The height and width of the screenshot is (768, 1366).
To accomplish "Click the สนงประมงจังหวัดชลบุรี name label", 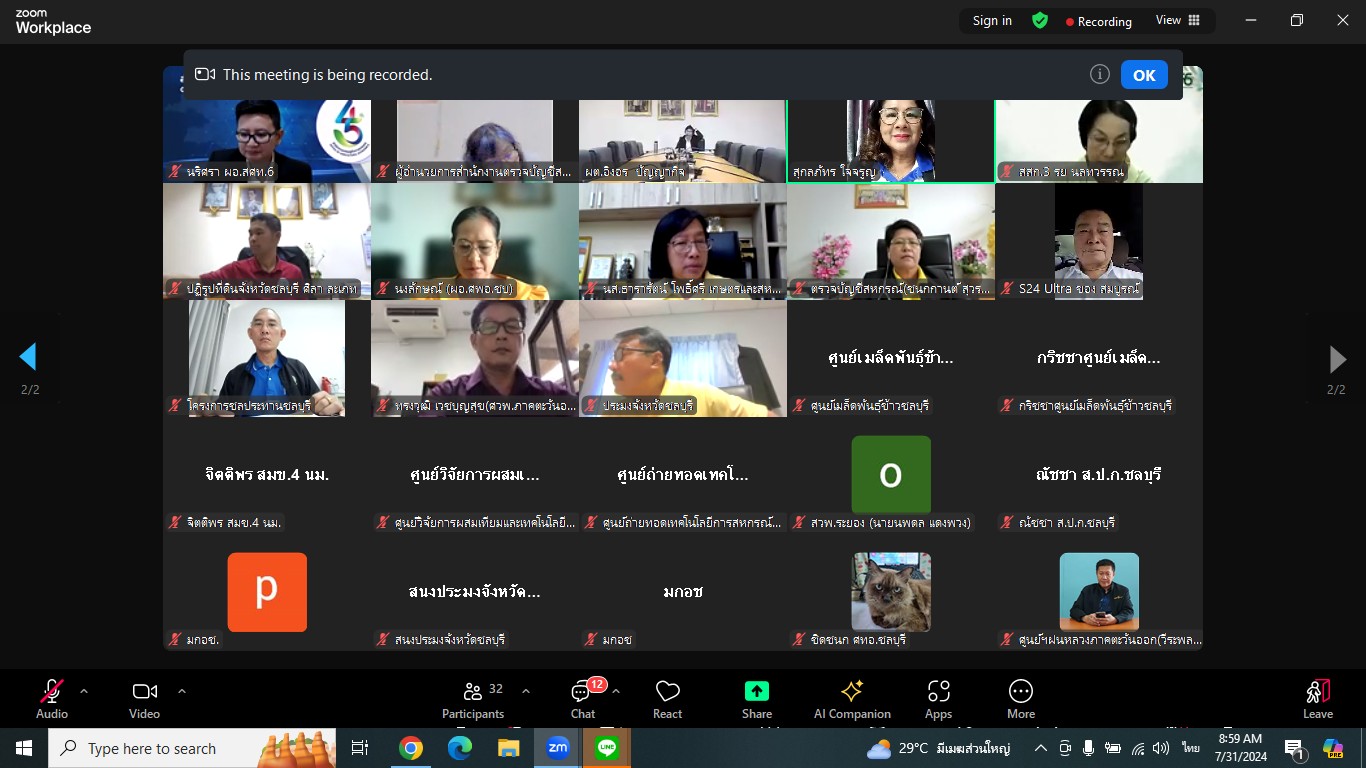I will [x=450, y=639].
